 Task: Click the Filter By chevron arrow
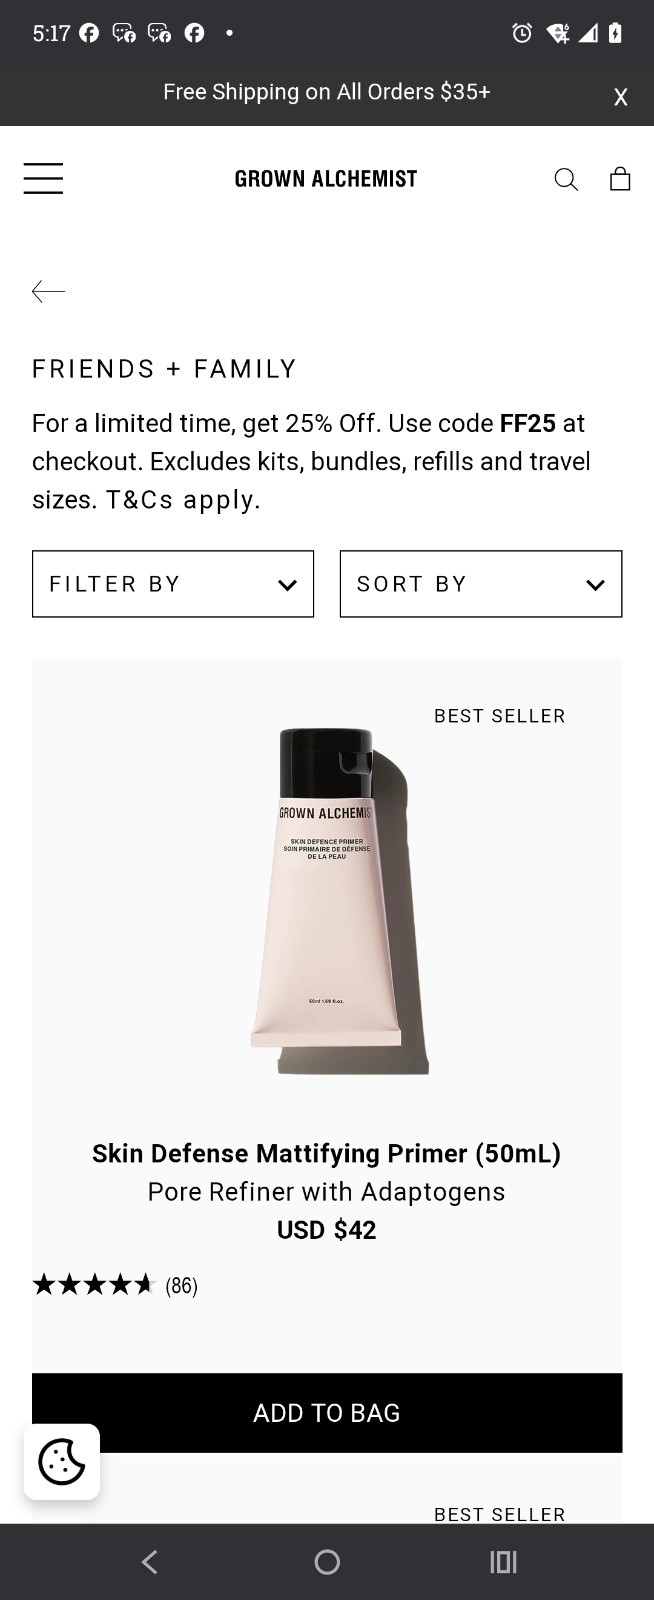(x=287, y=585)
